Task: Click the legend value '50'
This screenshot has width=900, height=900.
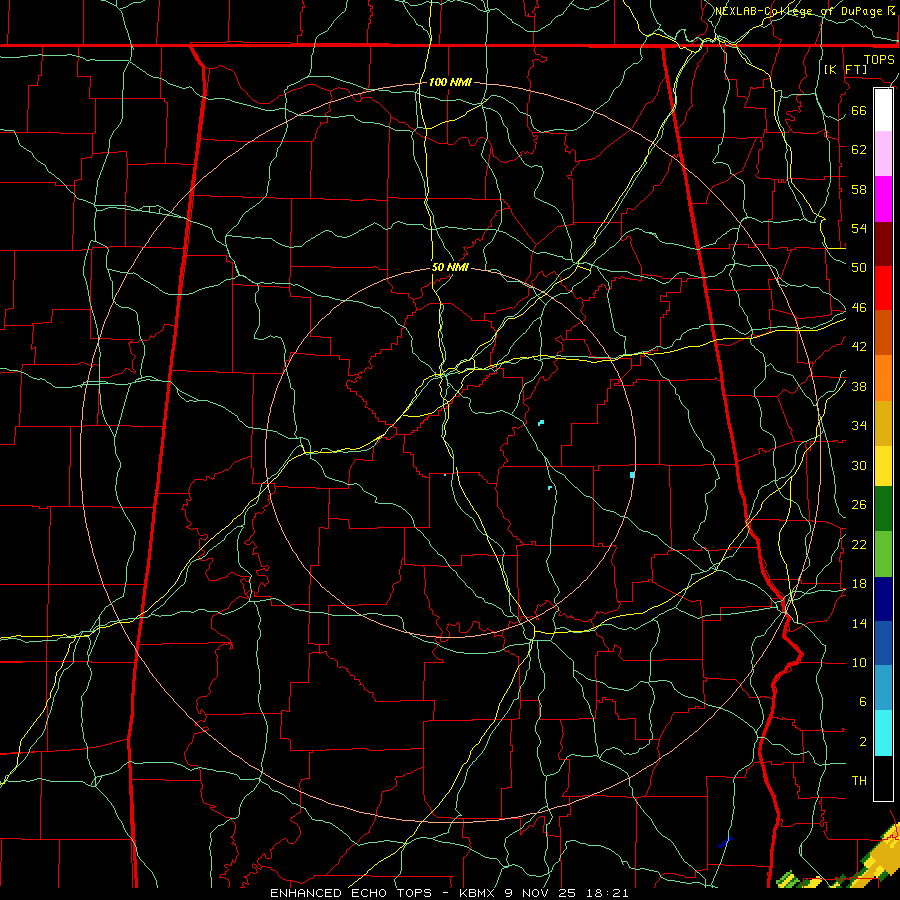Action: coord(859,267)
